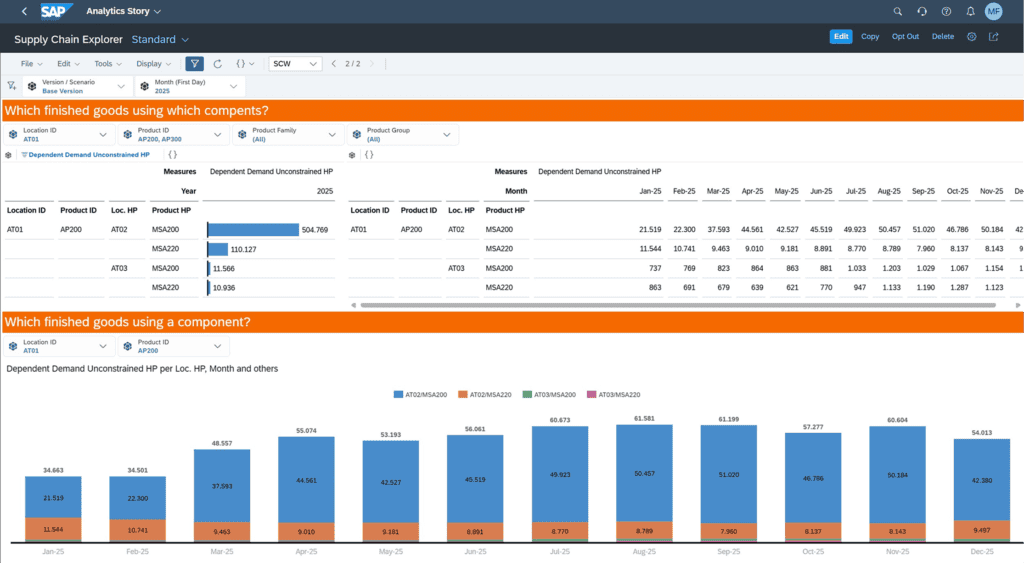The width and height of the screenshot is (1024, 563).
Task: Open the MF user profile avatar
Action: [993, 11]
